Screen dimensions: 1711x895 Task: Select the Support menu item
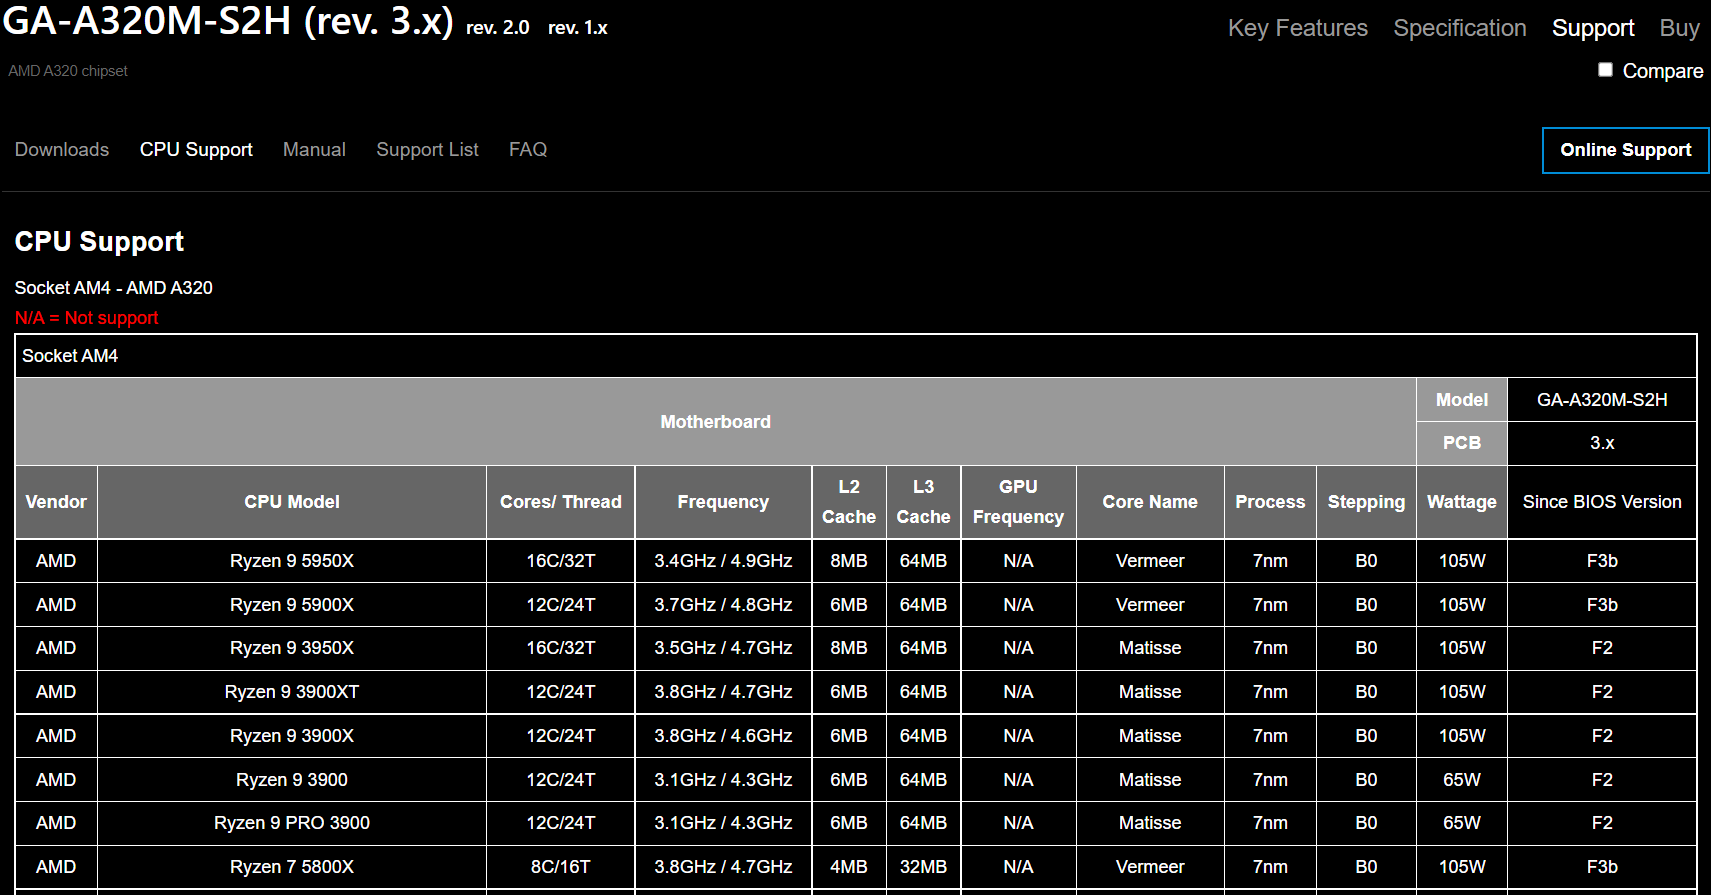coord(1593,28)
